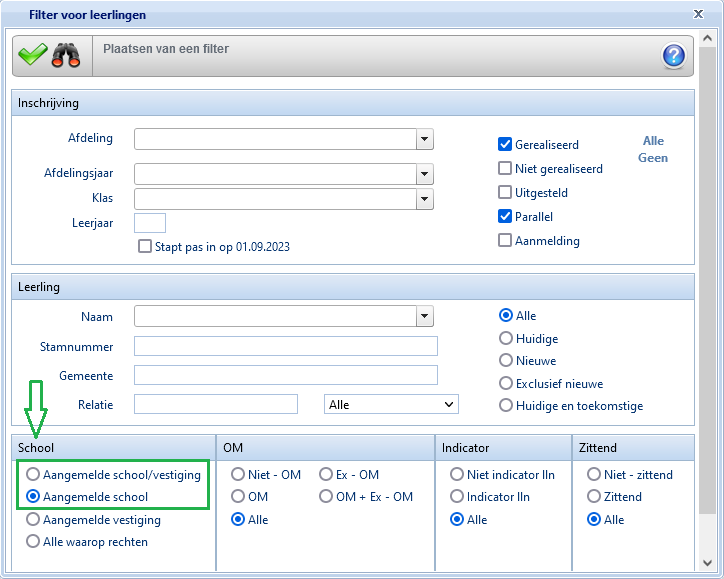Uncheck the Gerealiseerd checkbox
Viewport: 724px width, 579px height.
(506, 144)
